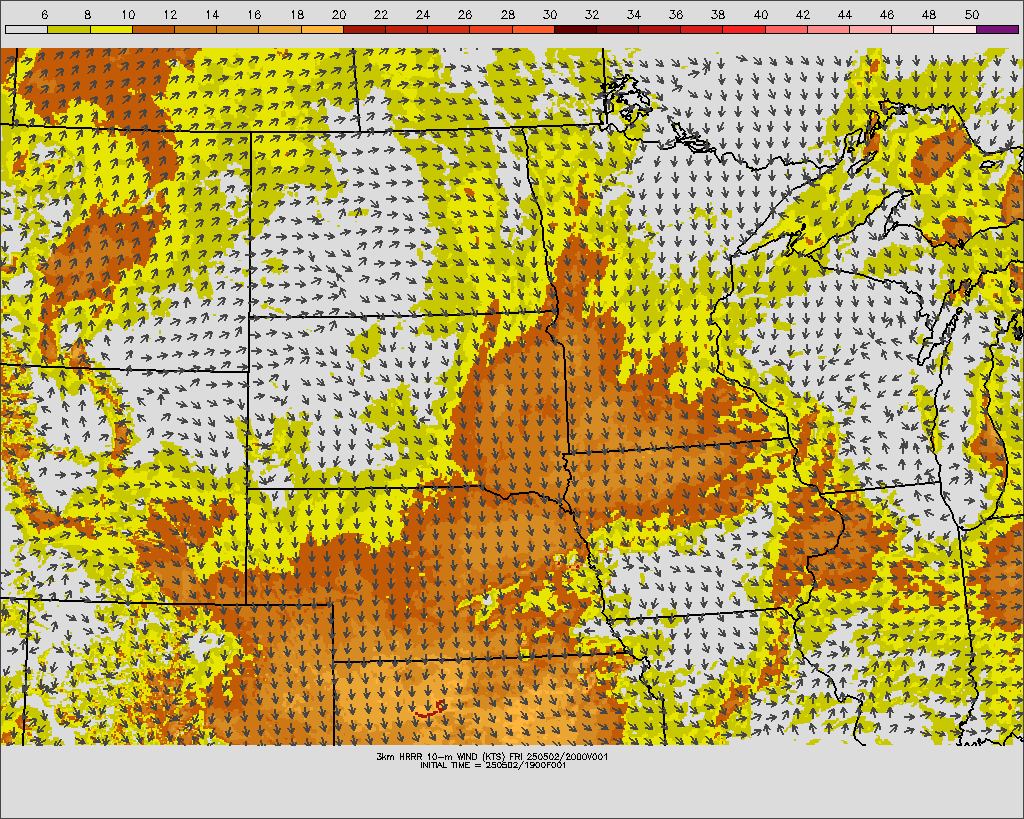The image size is (1024, 819).
Task: Pick the 26–28 knots legend swatch
Action: pyautogui.click(x=491, y=29)
